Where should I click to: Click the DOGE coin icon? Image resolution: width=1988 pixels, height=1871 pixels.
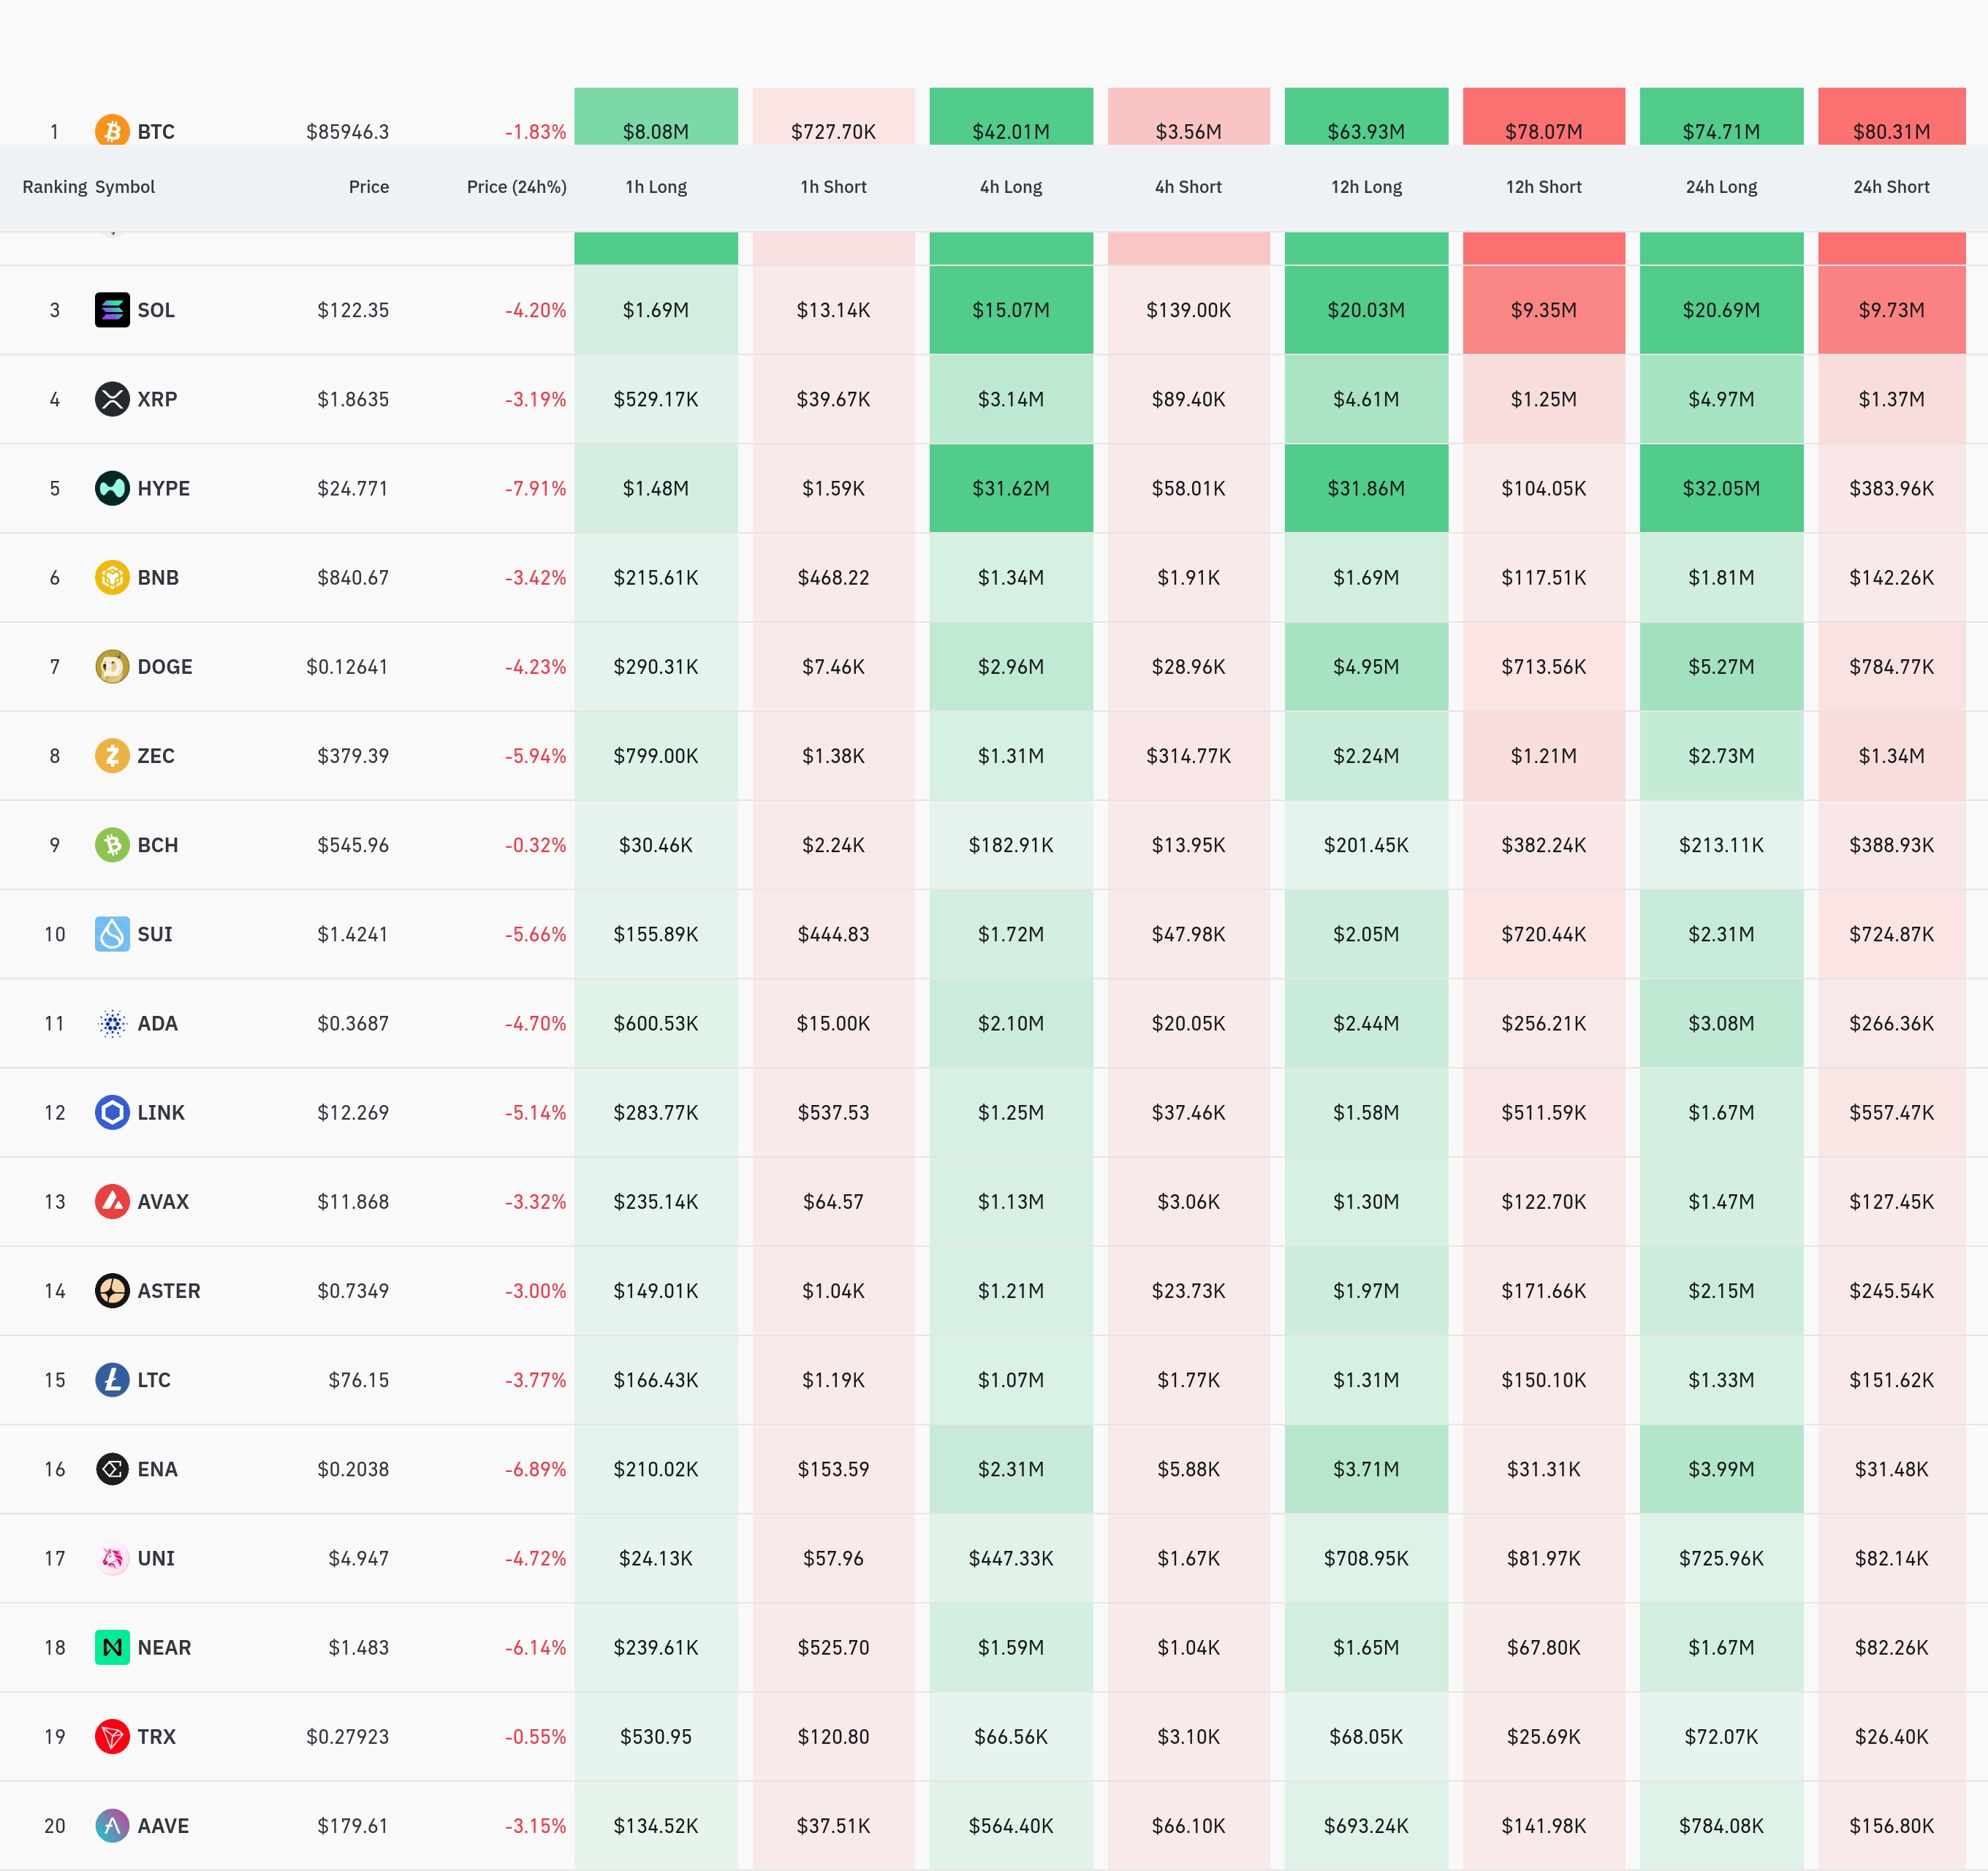(x=112, y=667)
